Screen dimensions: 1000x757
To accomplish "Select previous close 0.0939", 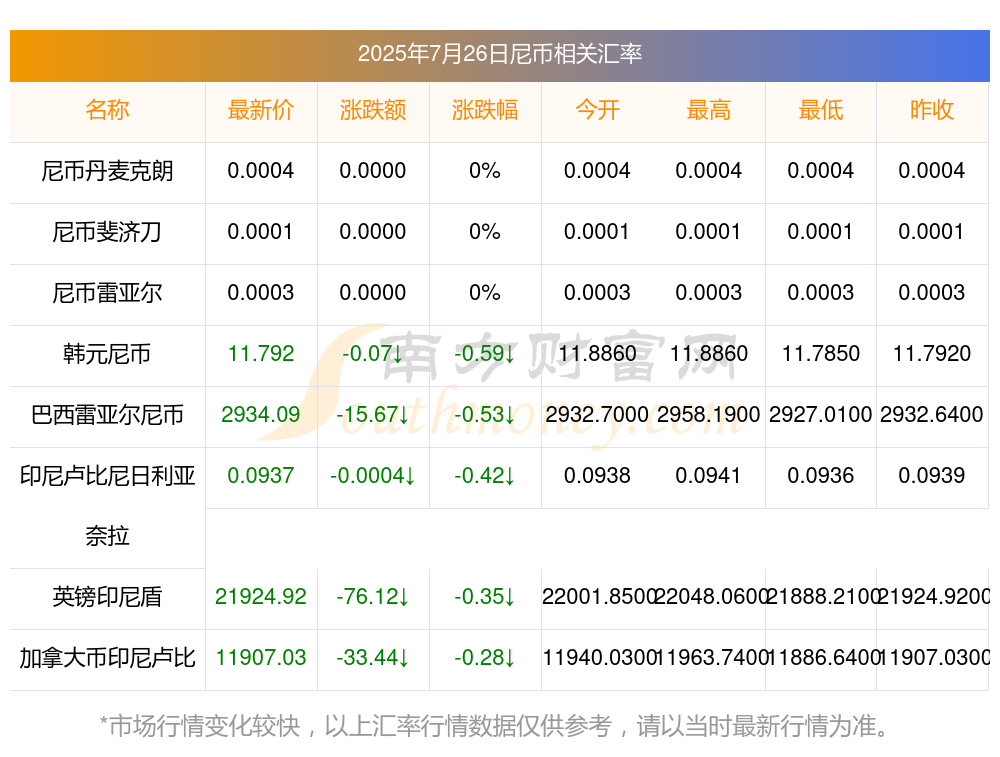I will (x=932, y=476).
